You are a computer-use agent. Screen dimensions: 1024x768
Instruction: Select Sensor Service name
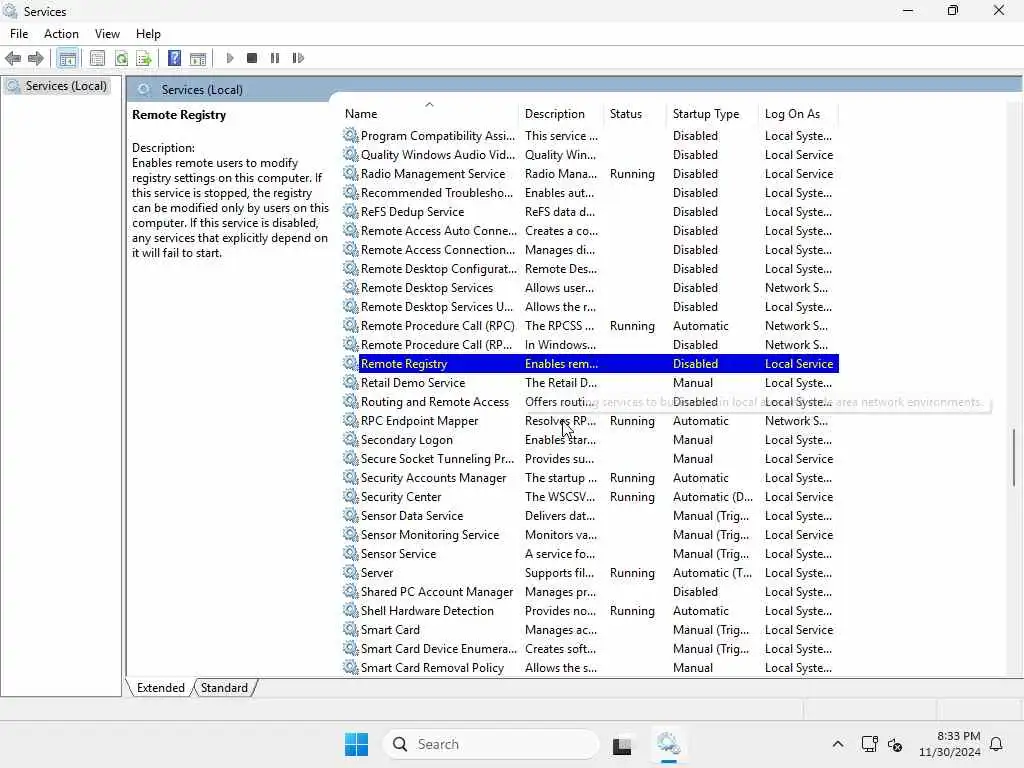click(x=398, y=553)
